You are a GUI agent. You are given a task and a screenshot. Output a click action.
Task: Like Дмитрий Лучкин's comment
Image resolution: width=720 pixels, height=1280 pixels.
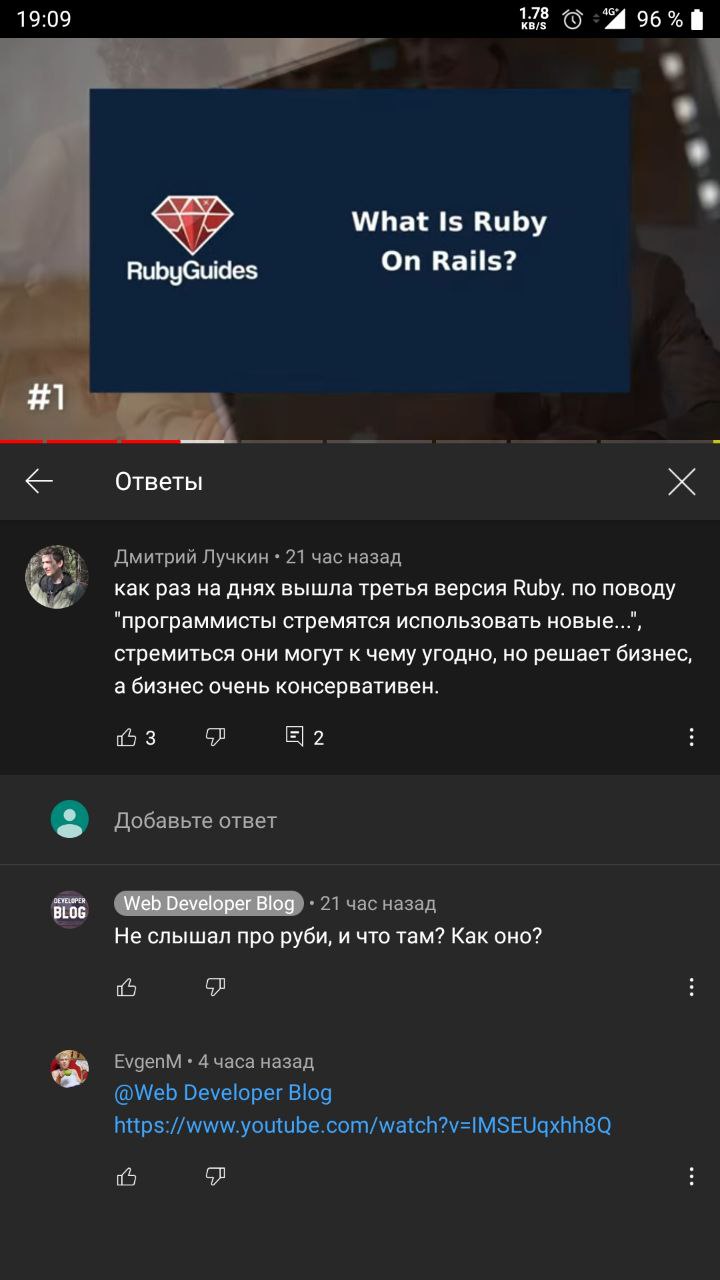click(x=127, y=738)
